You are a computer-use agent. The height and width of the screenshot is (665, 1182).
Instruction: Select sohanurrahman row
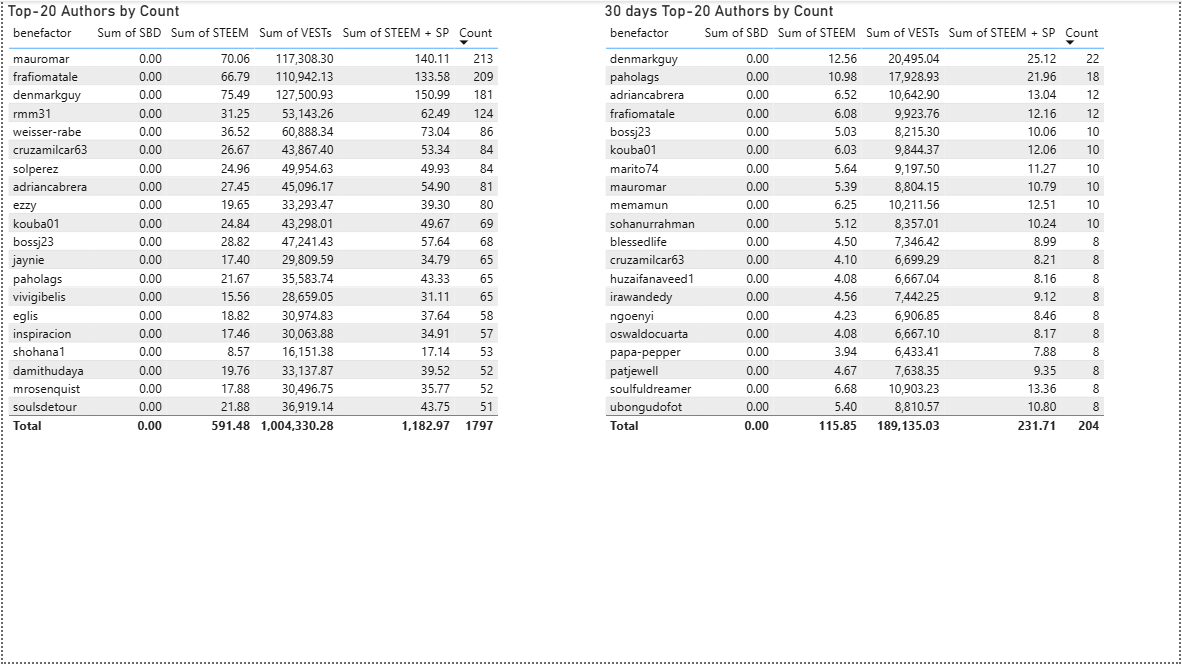(855, 224)
